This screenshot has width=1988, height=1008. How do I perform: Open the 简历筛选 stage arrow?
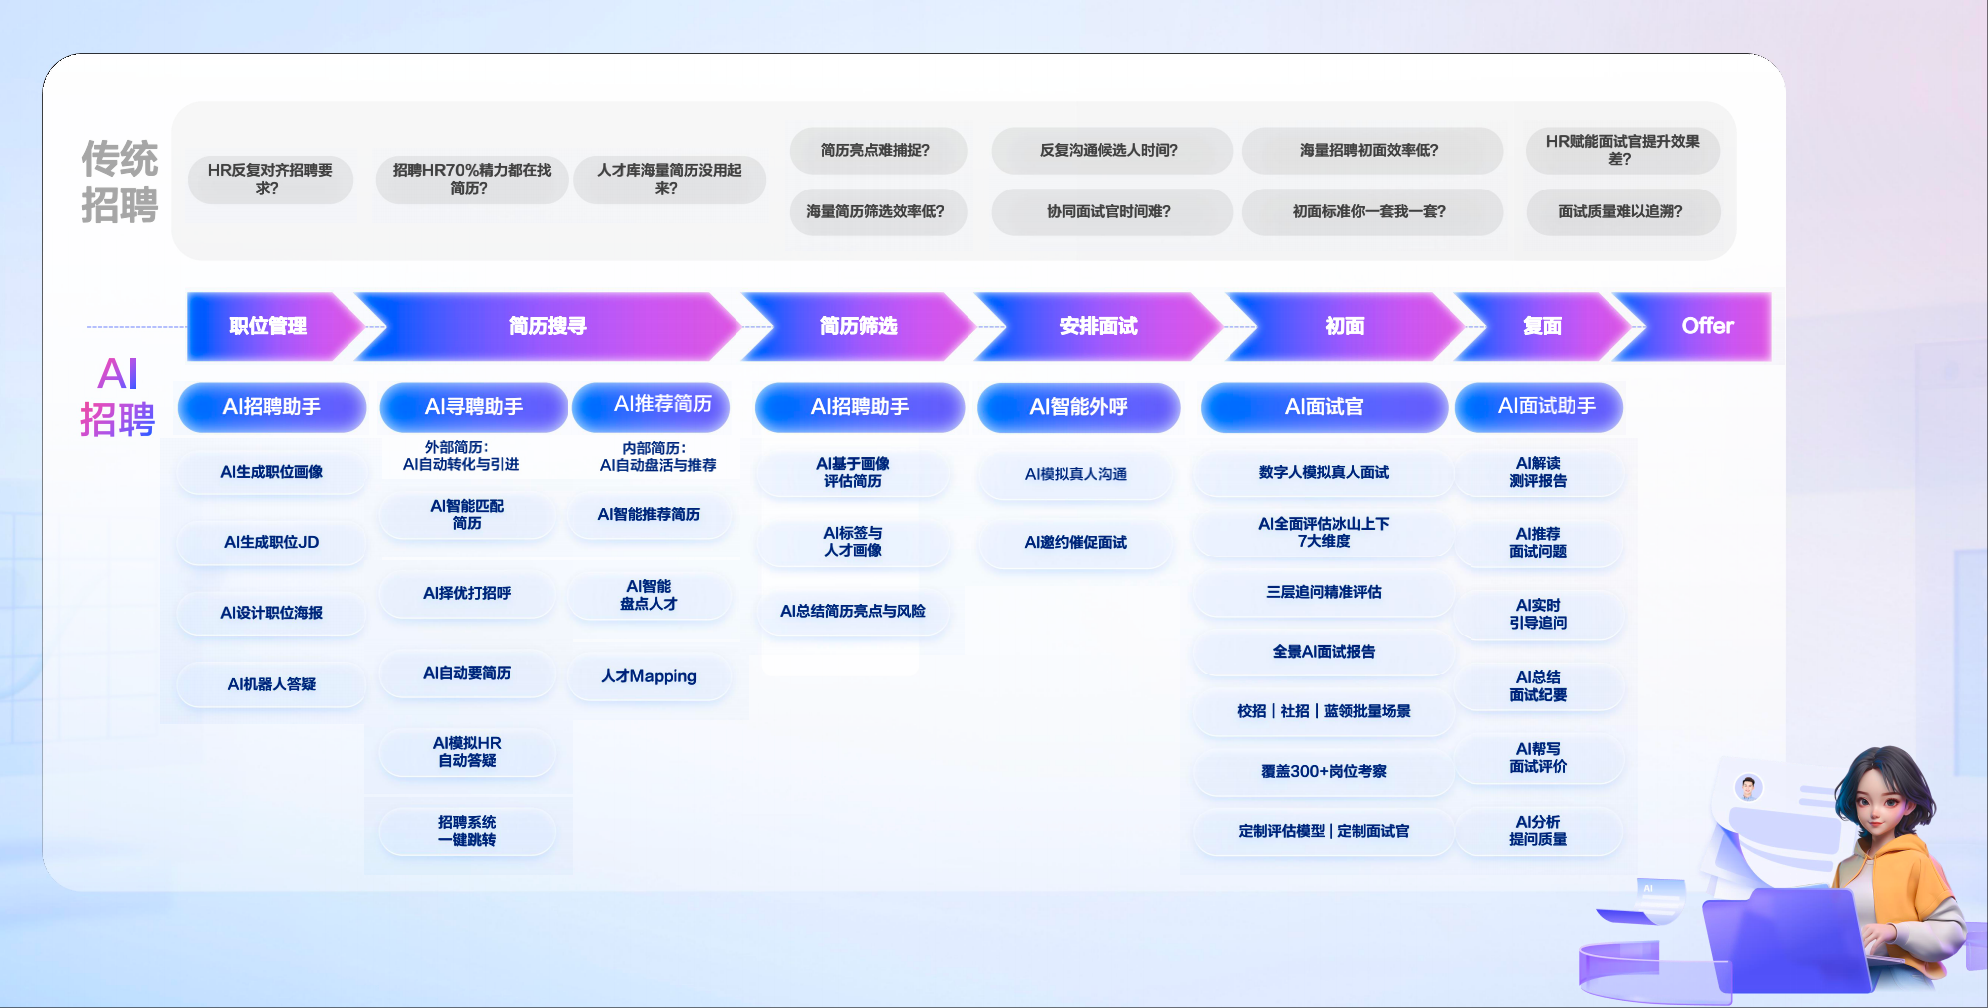tap(858, 326)
